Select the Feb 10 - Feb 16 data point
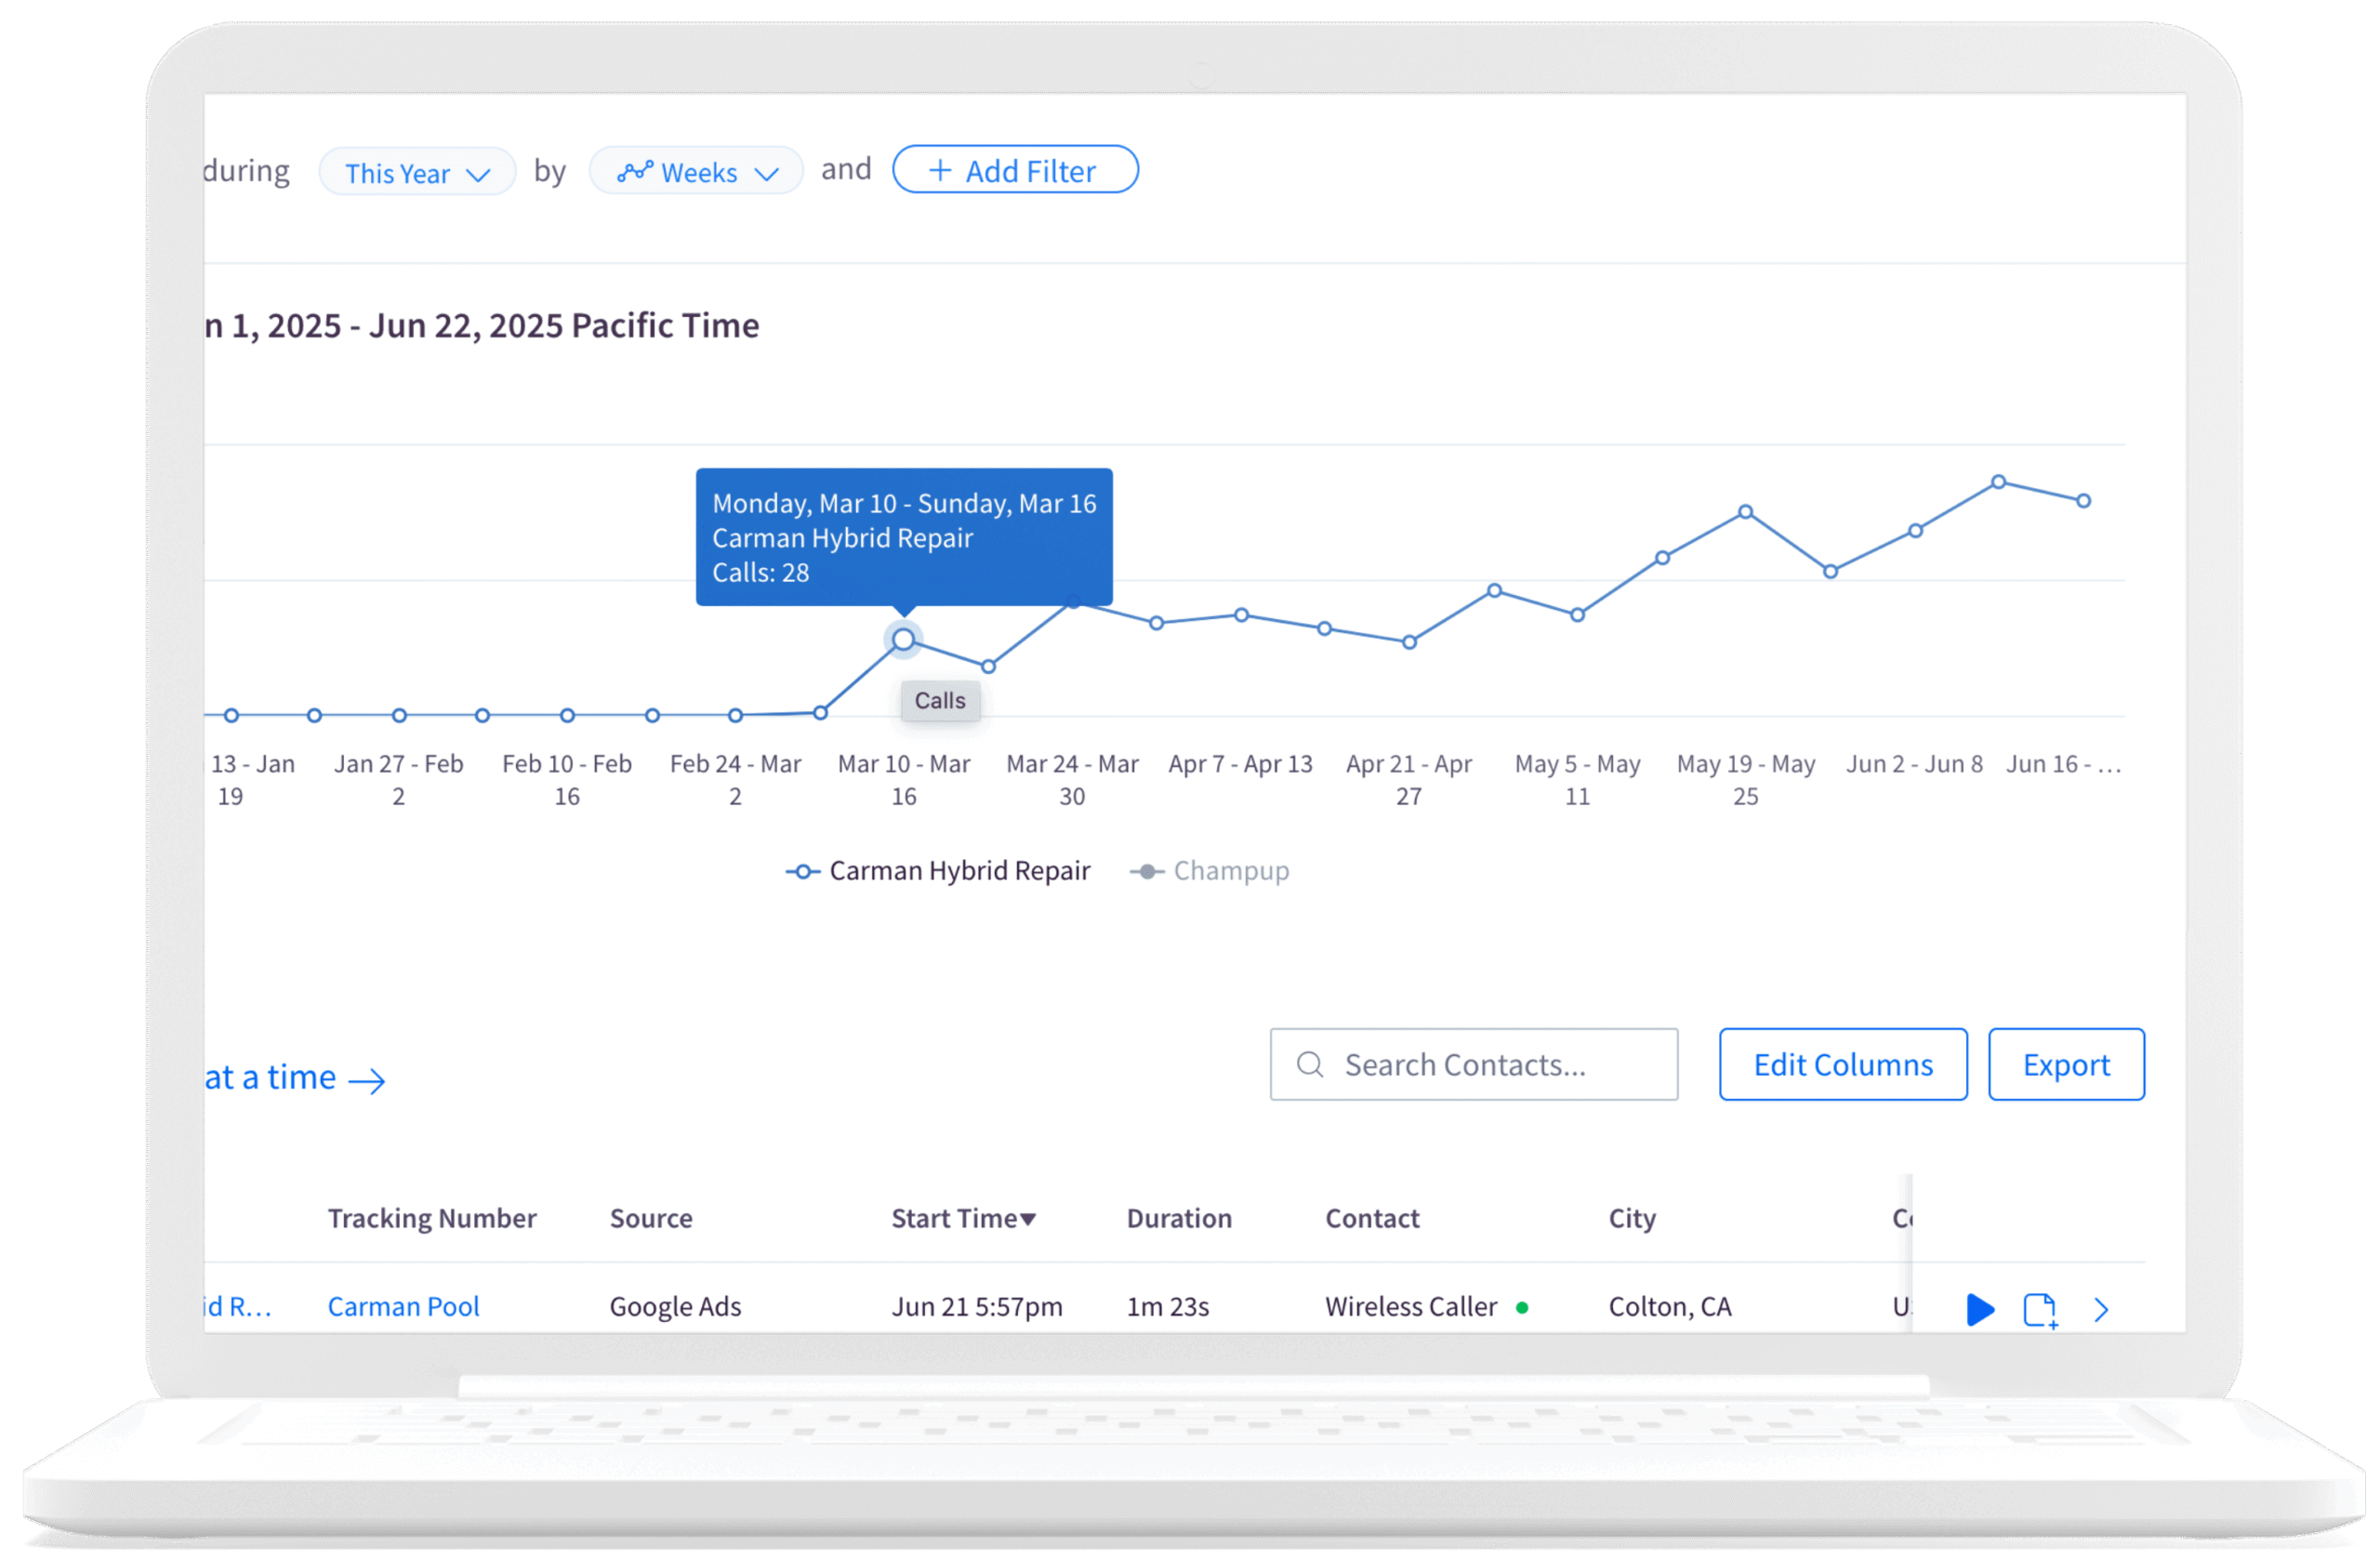 tap(567, 716)
